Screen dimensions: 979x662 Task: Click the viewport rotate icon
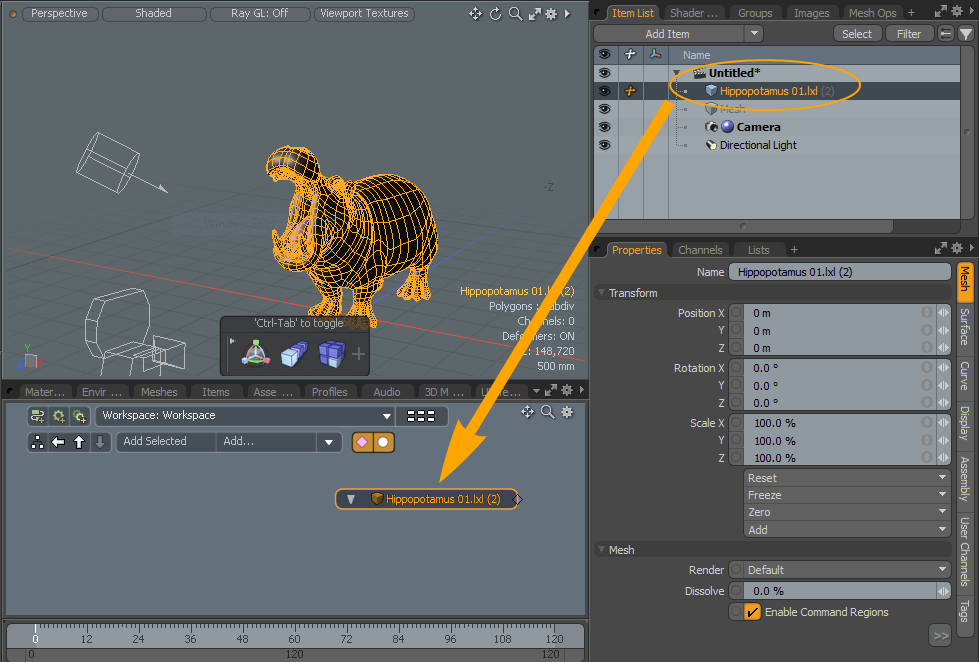coord(494,14)
